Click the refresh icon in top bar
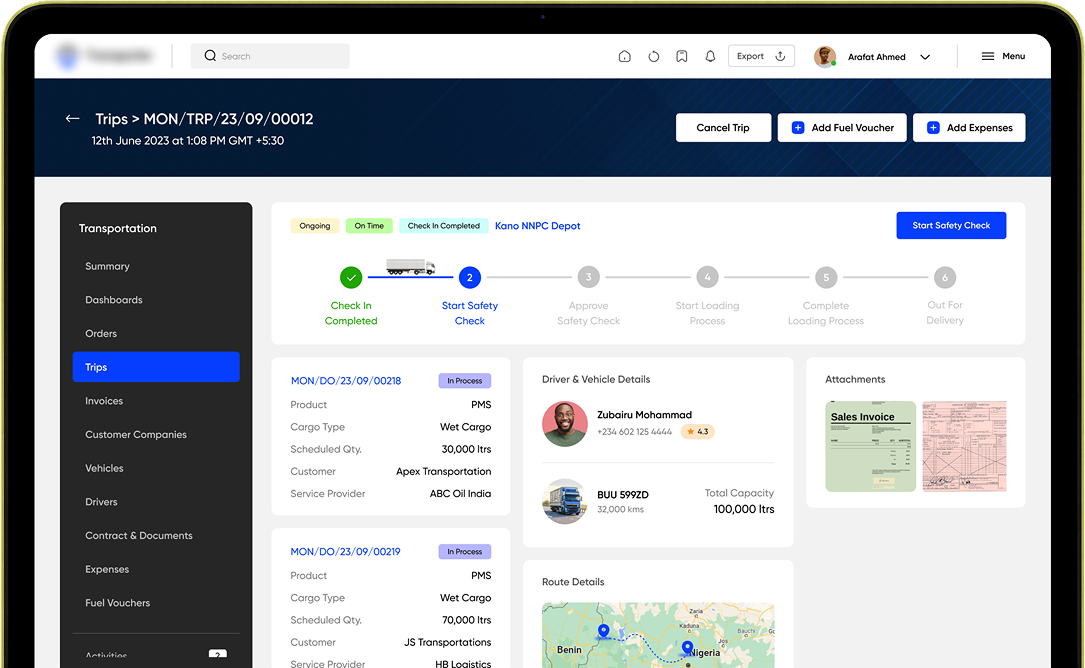Viewport: 1085px width, 668px height. 653,56
